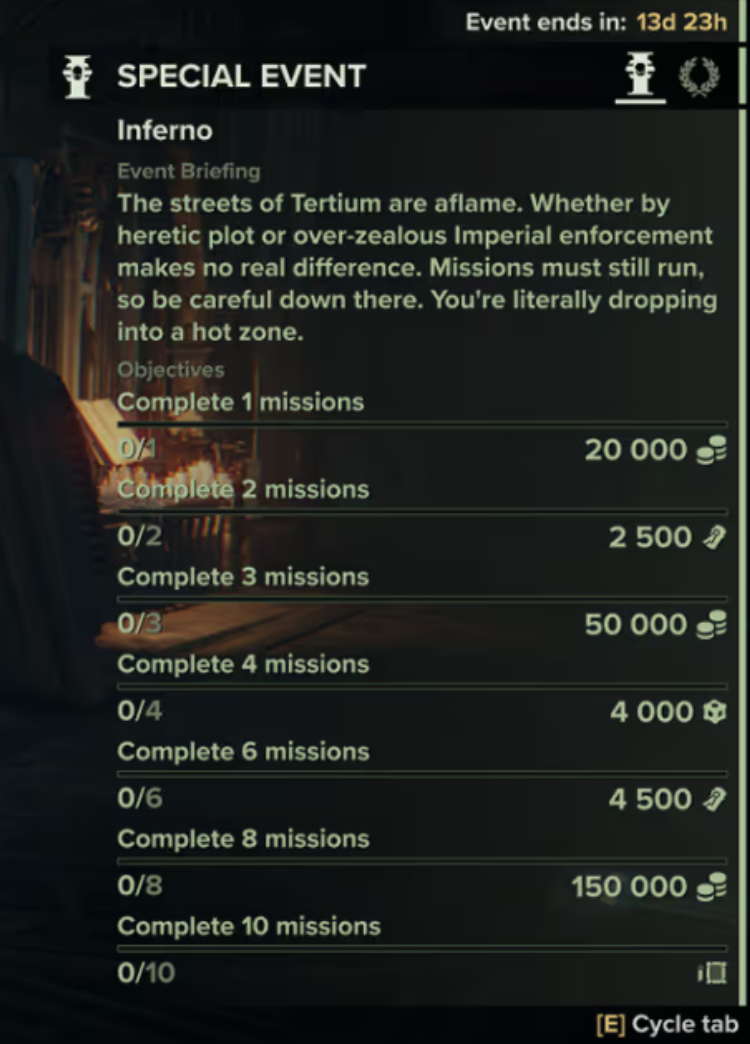Click the Complete 1 missions progress bar

pos(421,424)
